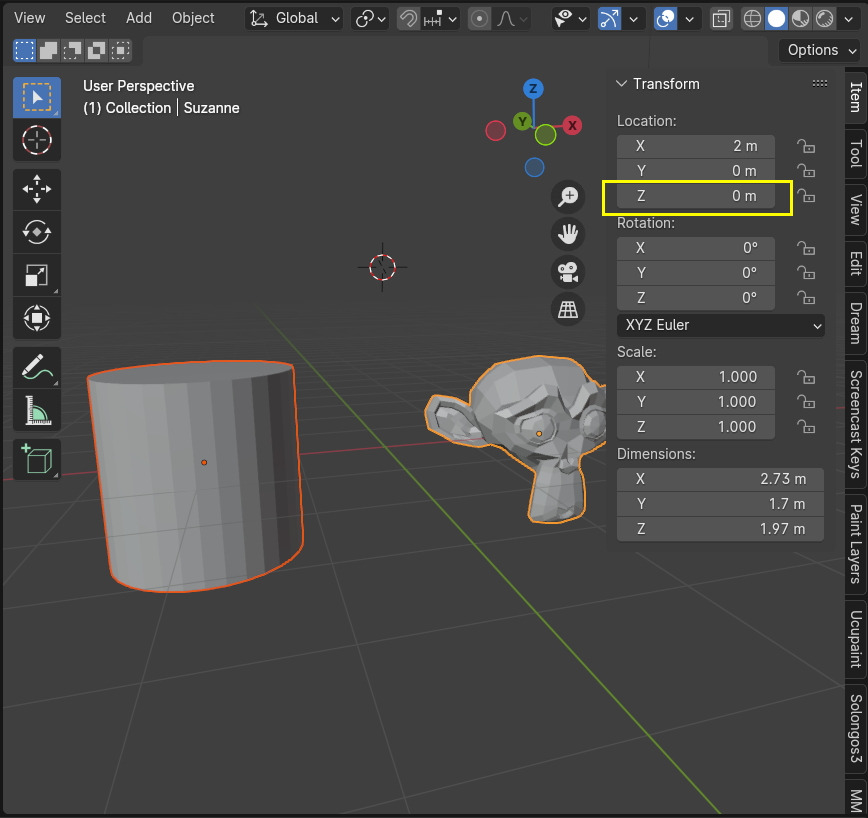Open the Screencast Keys sidebar tab
This screenshot has width=868, height=818.
[x=856, y=424]
